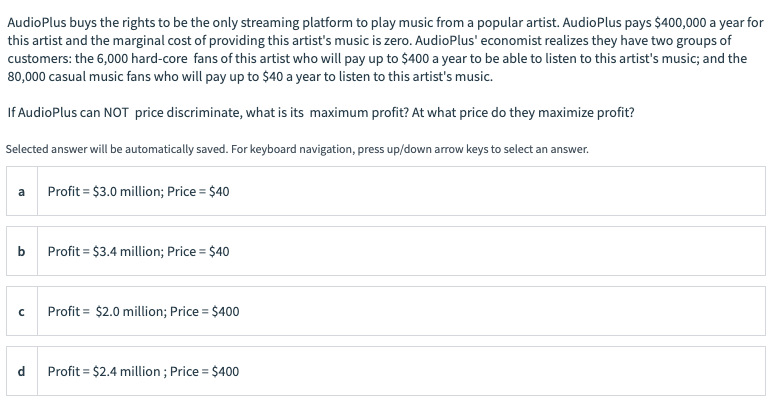778x404 pixels.
Task: Pick answer c: Profit $2.0 million, Price $400
Action: [x=388, y=311]
